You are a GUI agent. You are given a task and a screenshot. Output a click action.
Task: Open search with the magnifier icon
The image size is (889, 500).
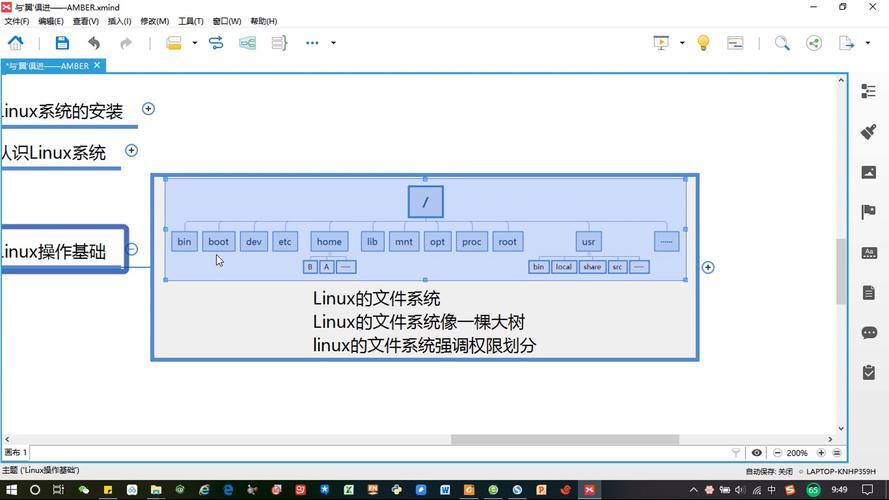coord(782,43)
